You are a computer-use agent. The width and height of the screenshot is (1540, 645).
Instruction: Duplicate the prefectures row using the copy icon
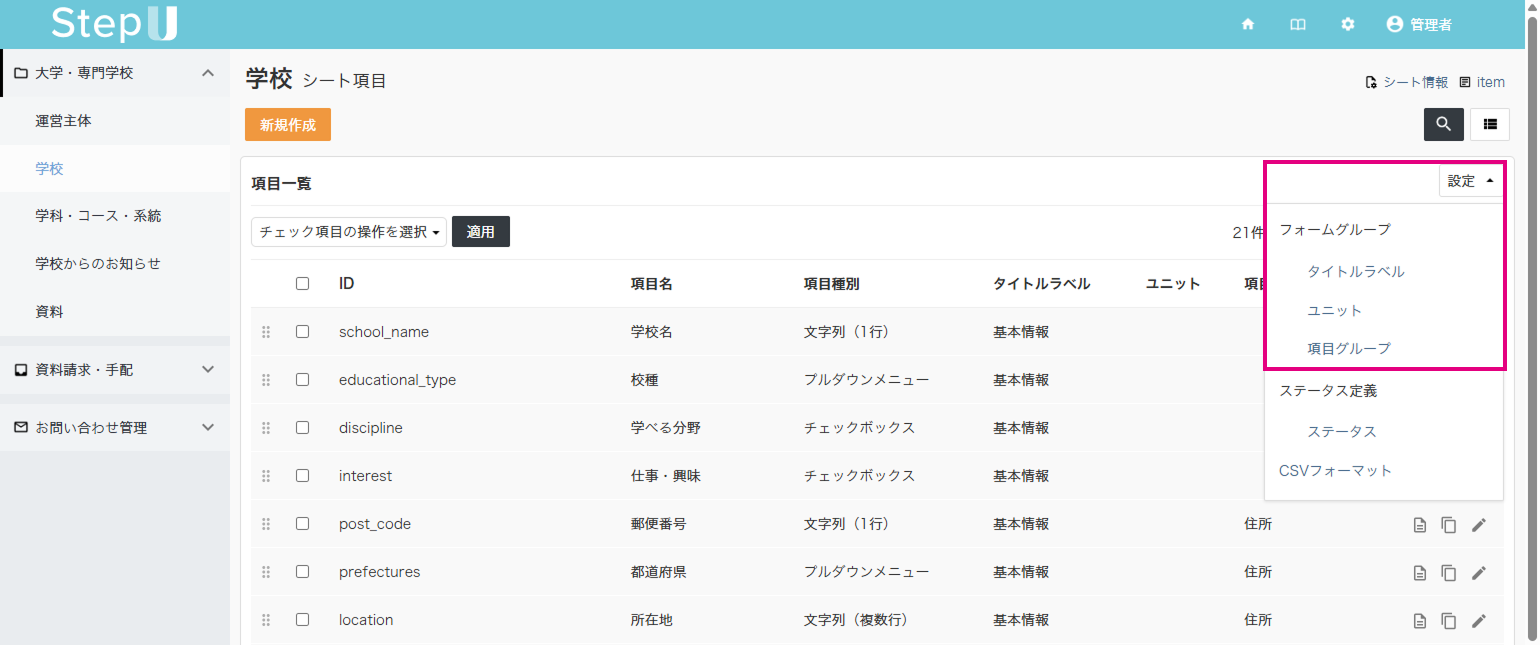[x=1449, y=572]
